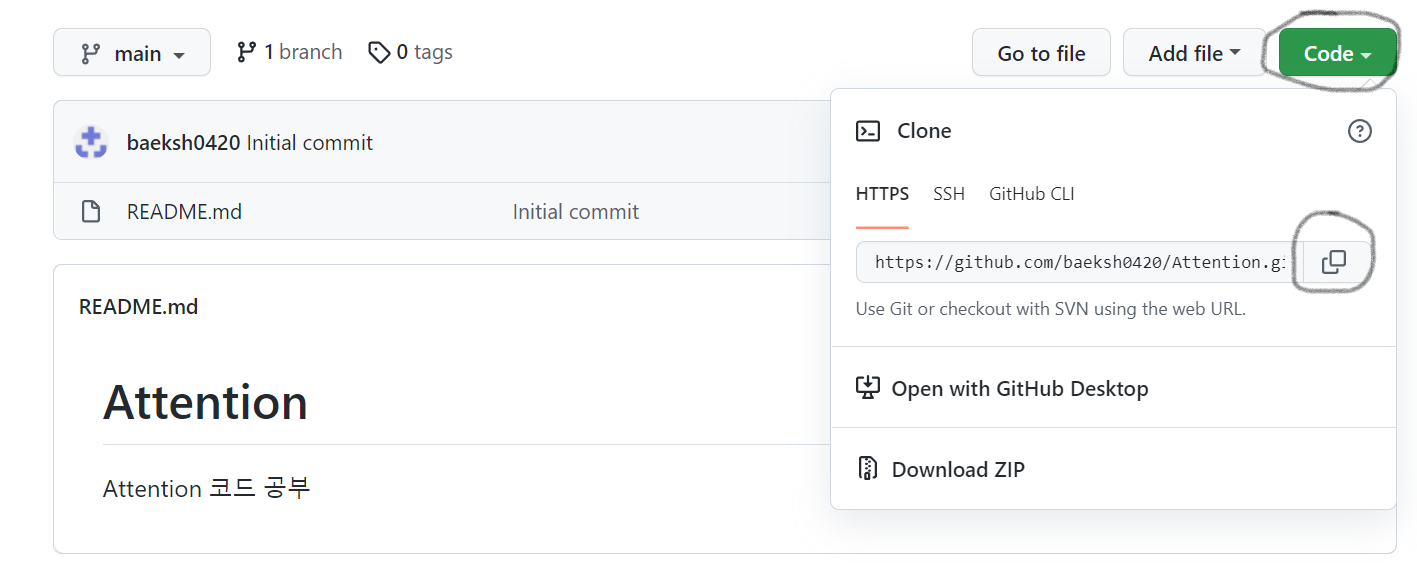This screenshot has height=580, width=1417.
Task: Choose Download ZIP option
Action: coord(941,469)
